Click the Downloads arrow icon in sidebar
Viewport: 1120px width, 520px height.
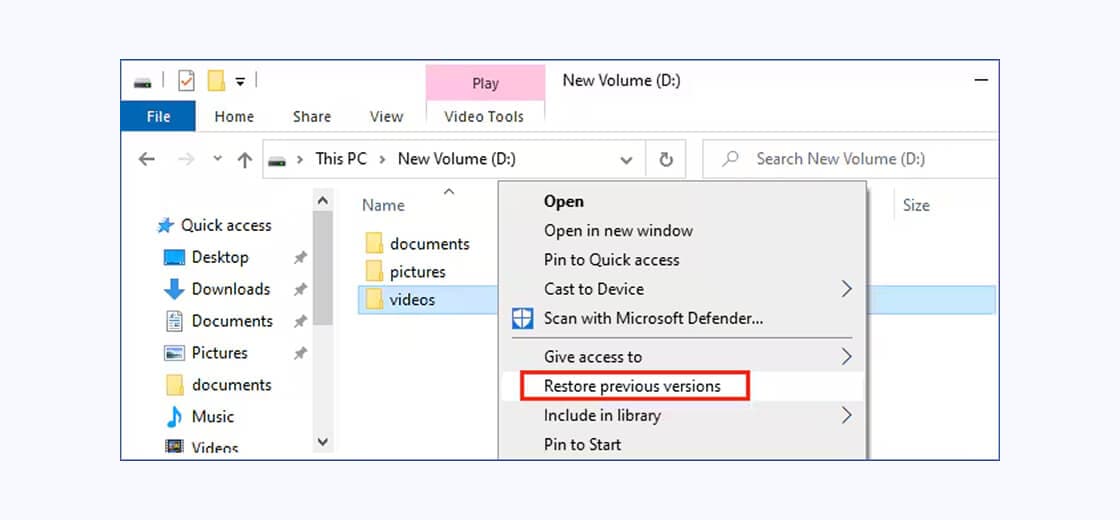coord(174,289)
